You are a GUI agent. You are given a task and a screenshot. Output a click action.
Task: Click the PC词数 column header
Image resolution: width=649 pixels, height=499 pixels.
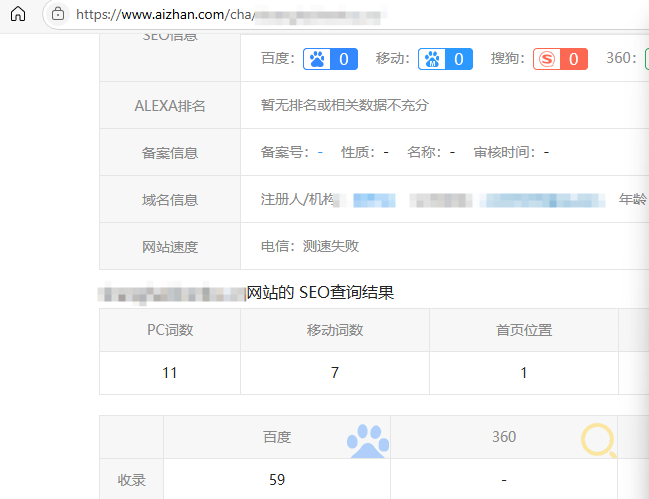[170, 330]
